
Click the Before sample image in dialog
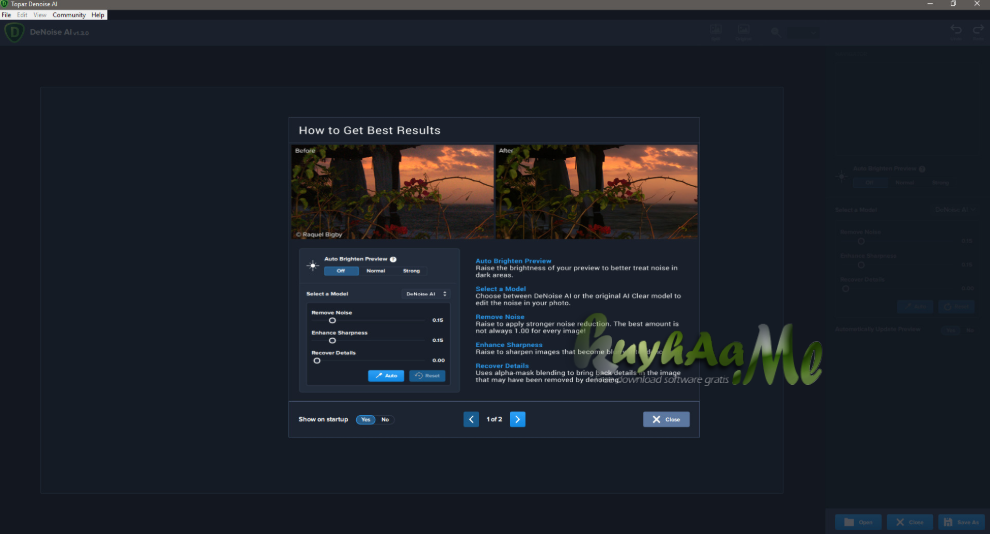pos(392,192)
